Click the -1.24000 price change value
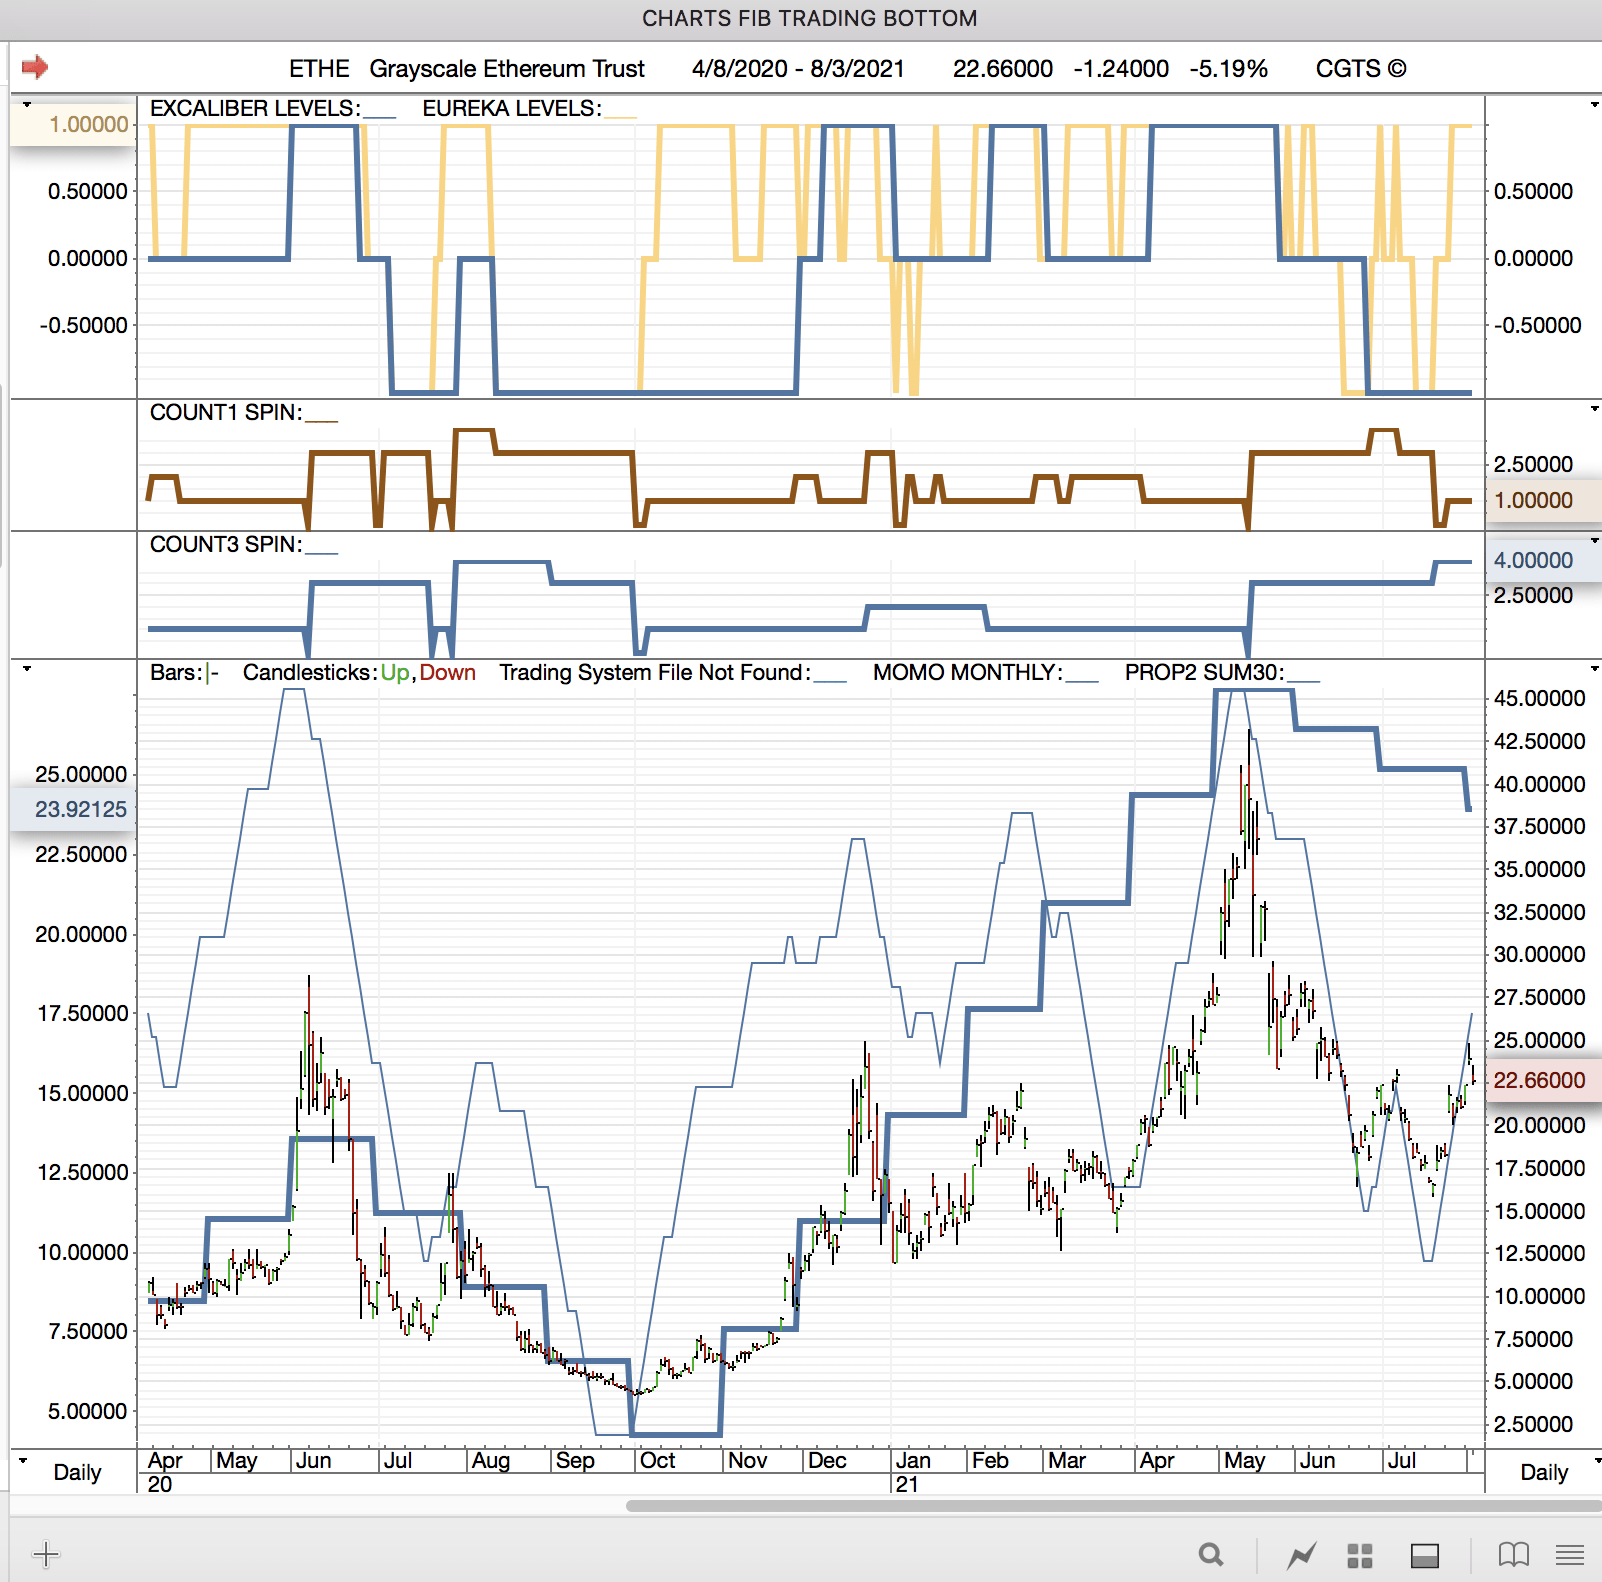 click(x=1121, y=69)
